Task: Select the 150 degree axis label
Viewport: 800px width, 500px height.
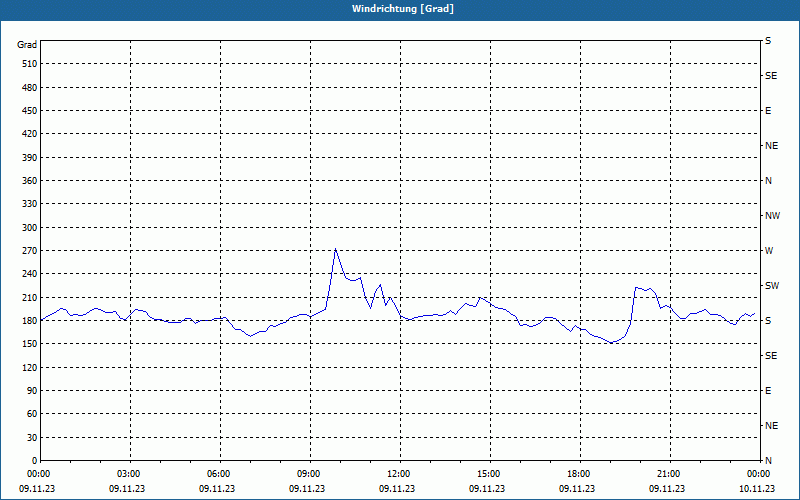Action: [x=30, y=344]
